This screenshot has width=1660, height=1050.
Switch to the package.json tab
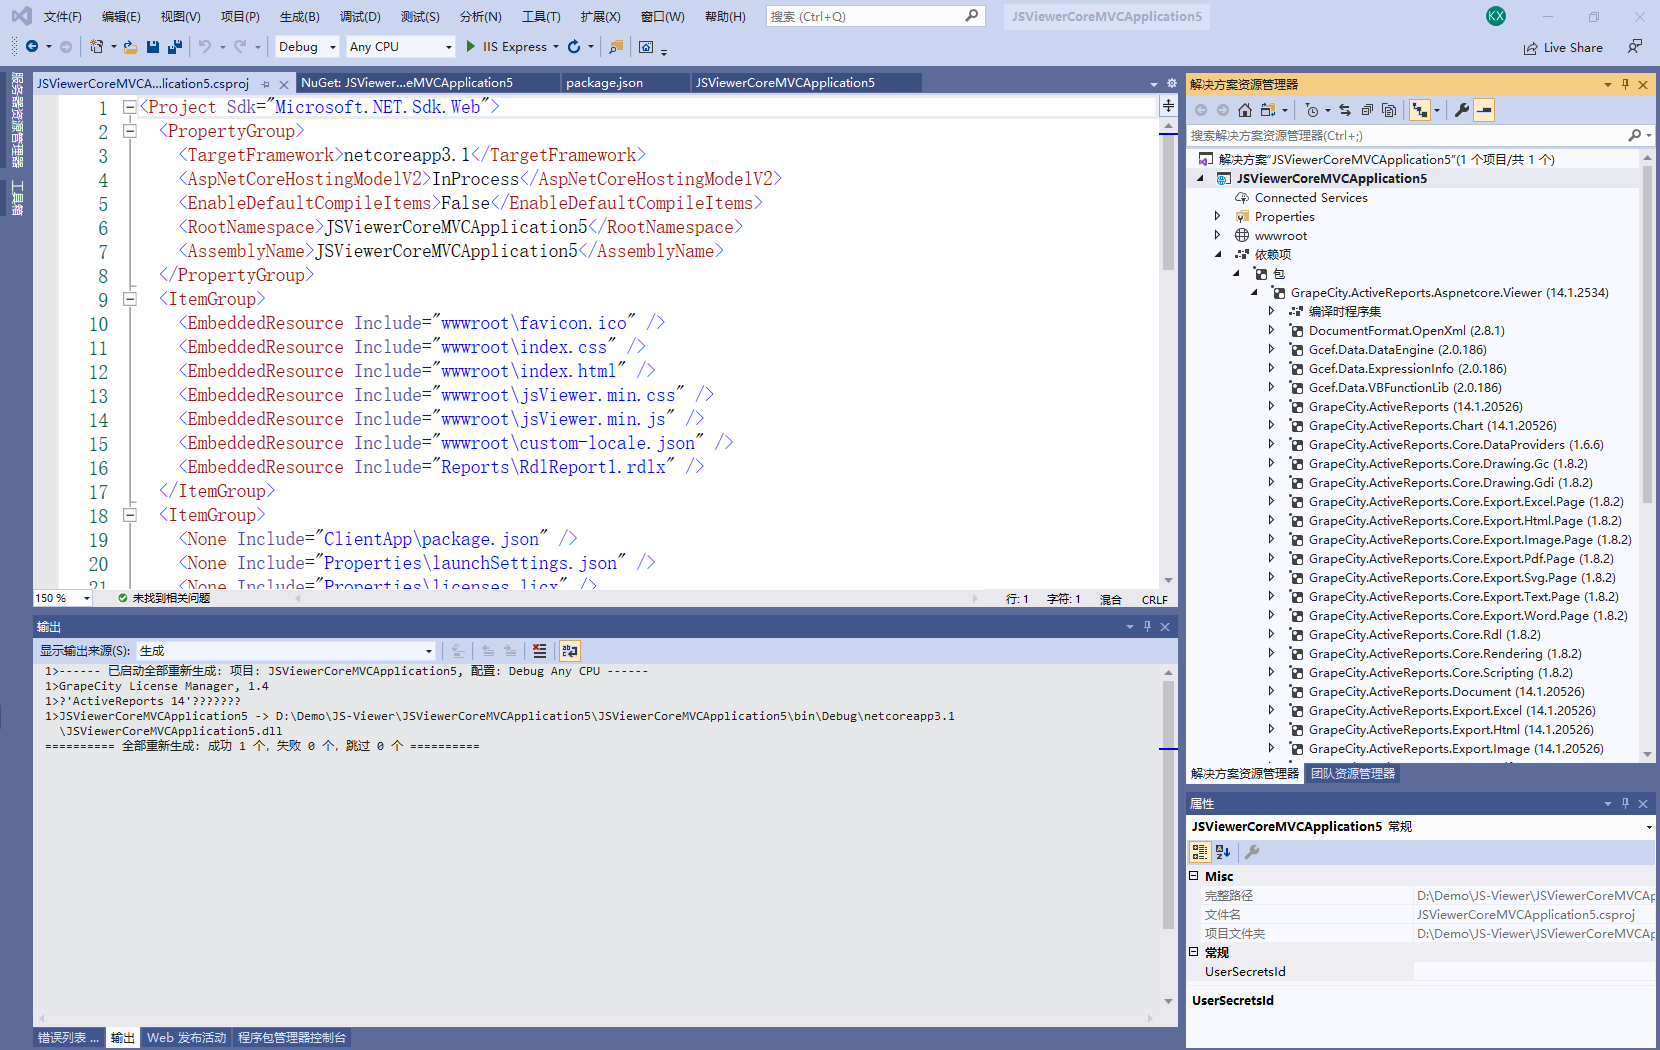pyautogui.click(x=604, y=83)
